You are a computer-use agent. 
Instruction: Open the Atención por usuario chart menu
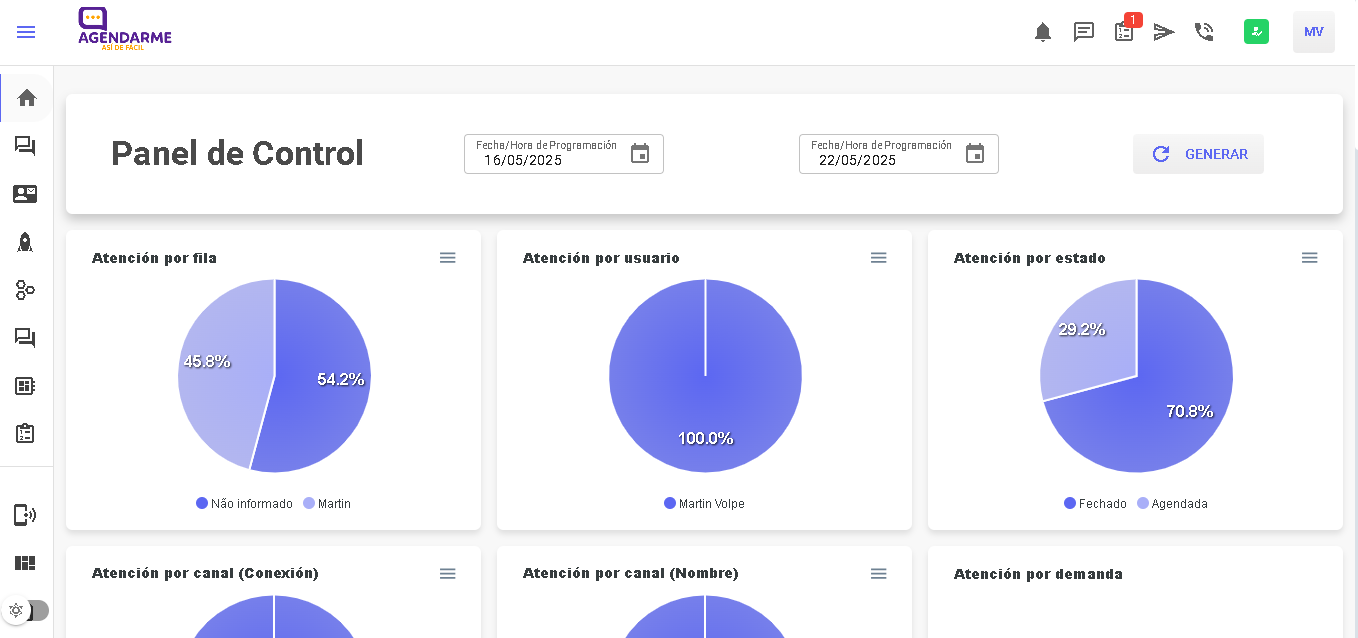point(879,258)
